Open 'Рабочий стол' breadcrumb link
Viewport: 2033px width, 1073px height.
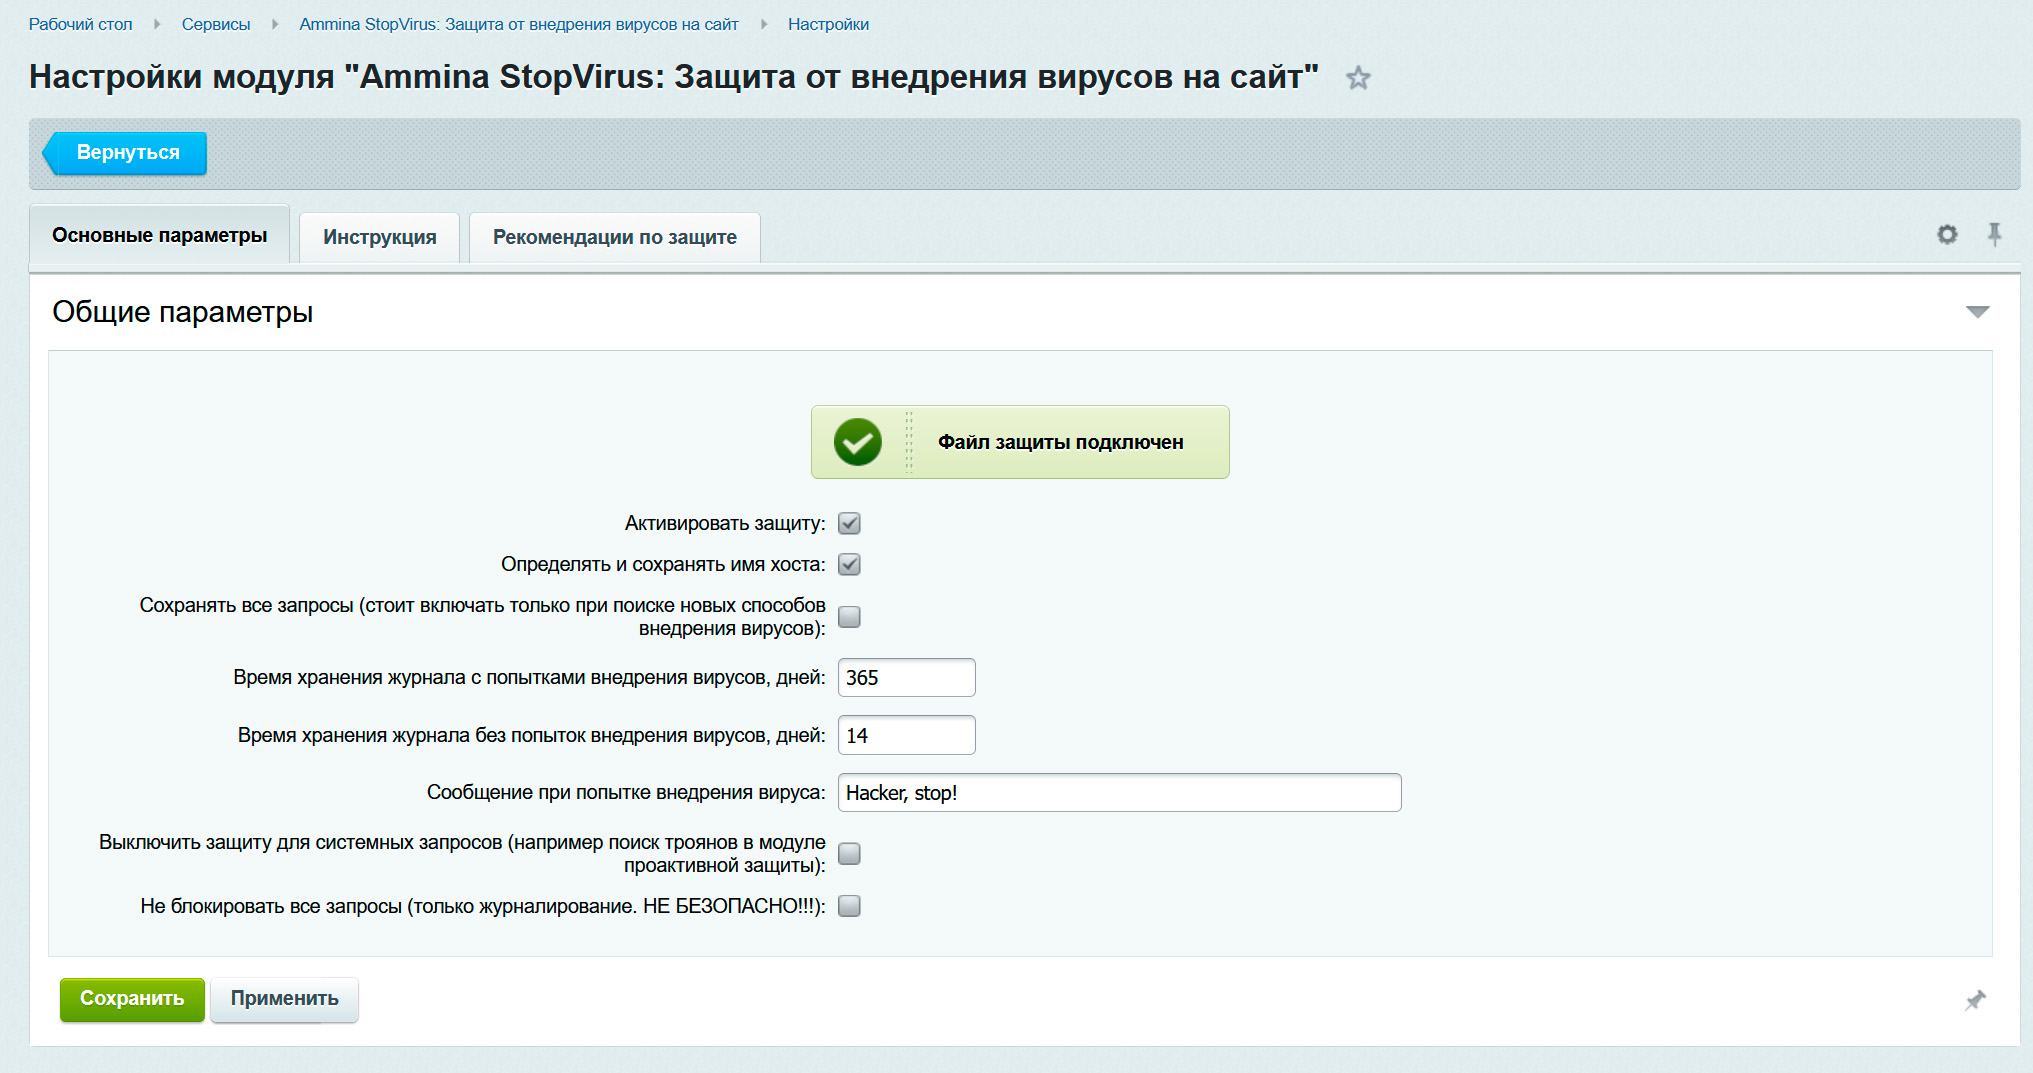[80, 24]
